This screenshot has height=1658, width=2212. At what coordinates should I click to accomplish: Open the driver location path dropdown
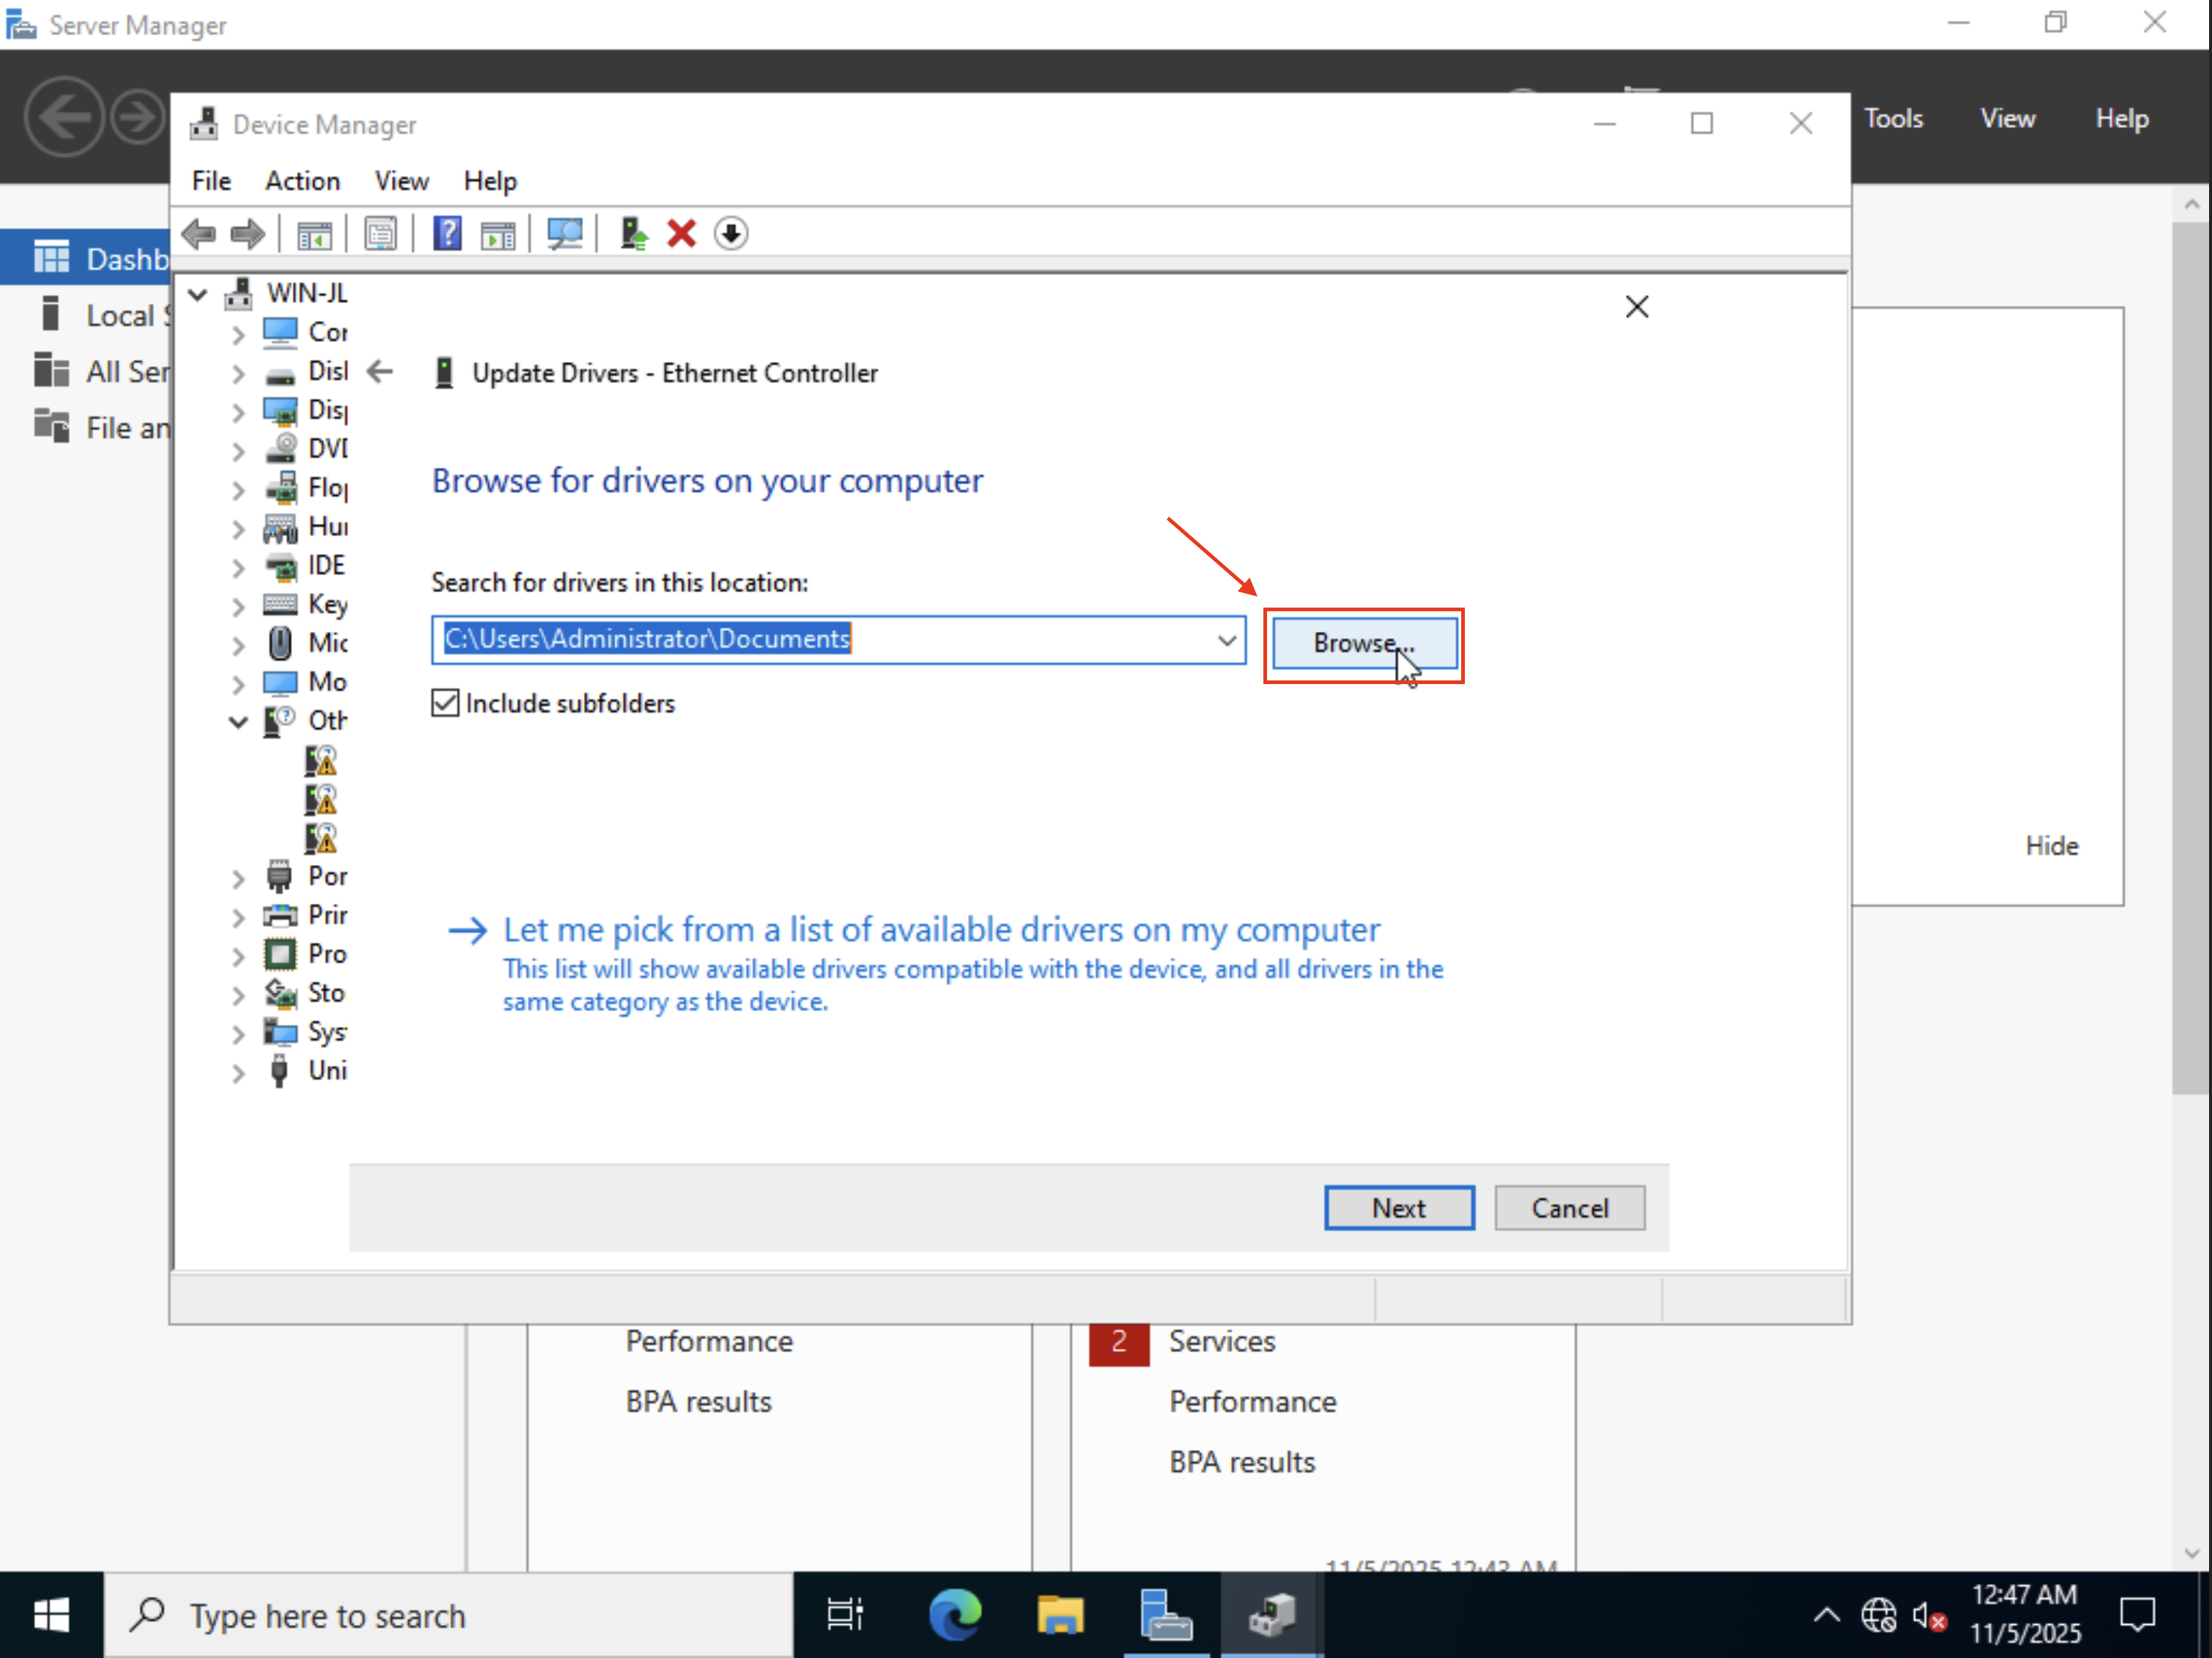[1226, 640]
